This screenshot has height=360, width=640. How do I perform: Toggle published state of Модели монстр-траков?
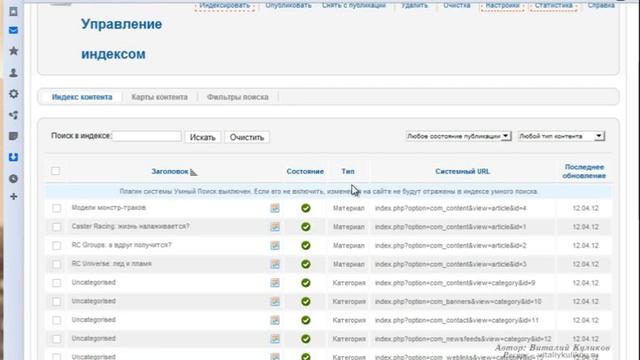(x=306, y=208)
